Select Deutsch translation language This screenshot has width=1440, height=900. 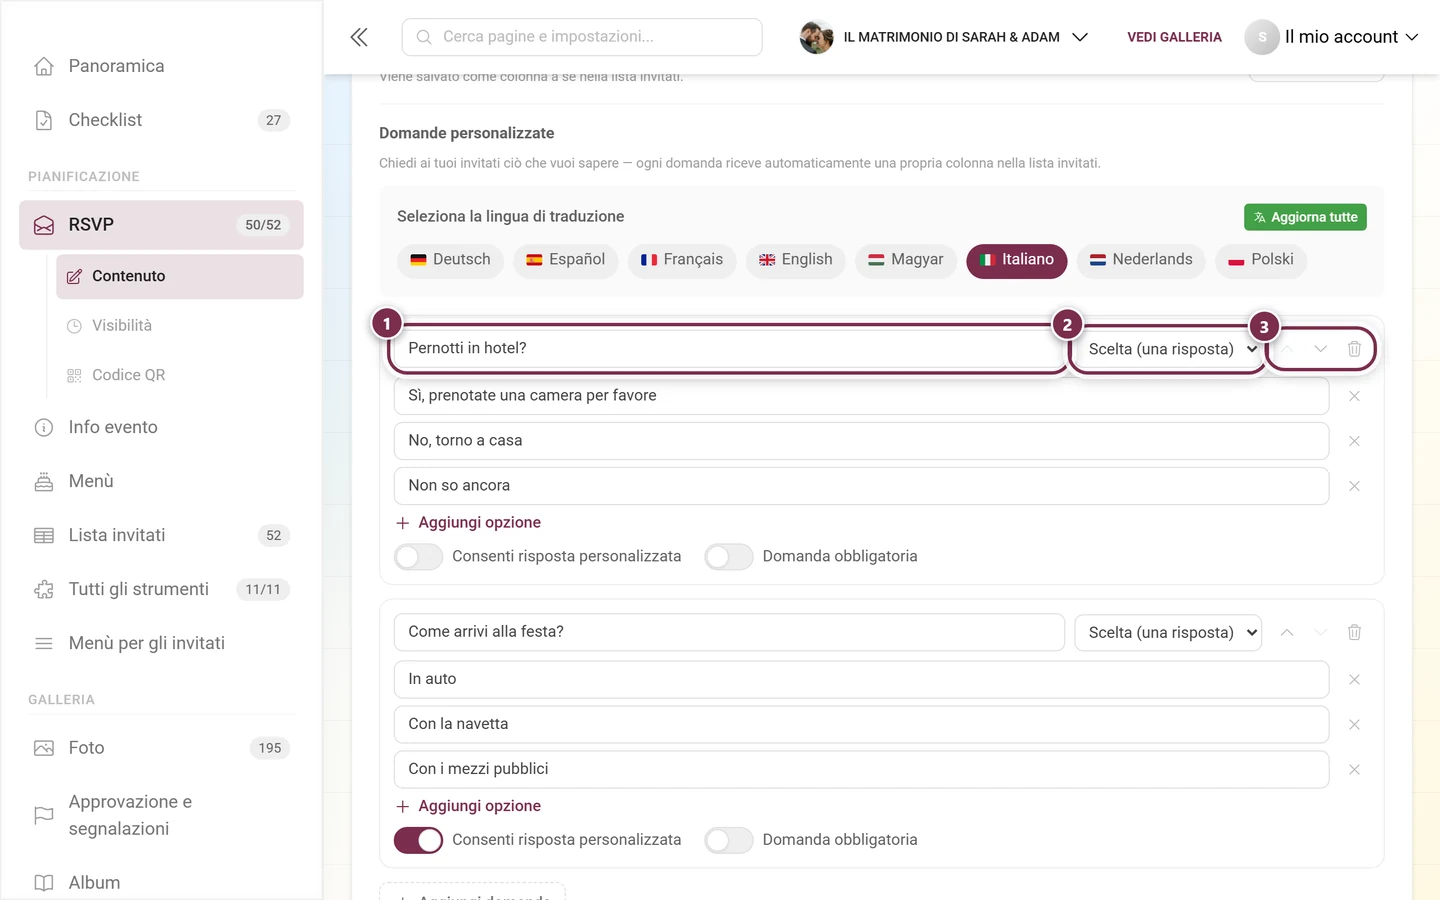(450, 260)
